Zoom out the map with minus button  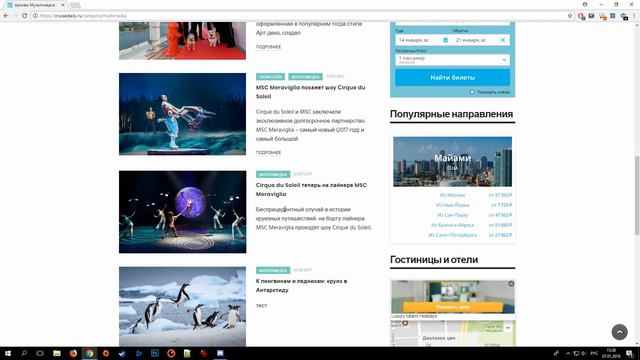click(x=508, y=328)
